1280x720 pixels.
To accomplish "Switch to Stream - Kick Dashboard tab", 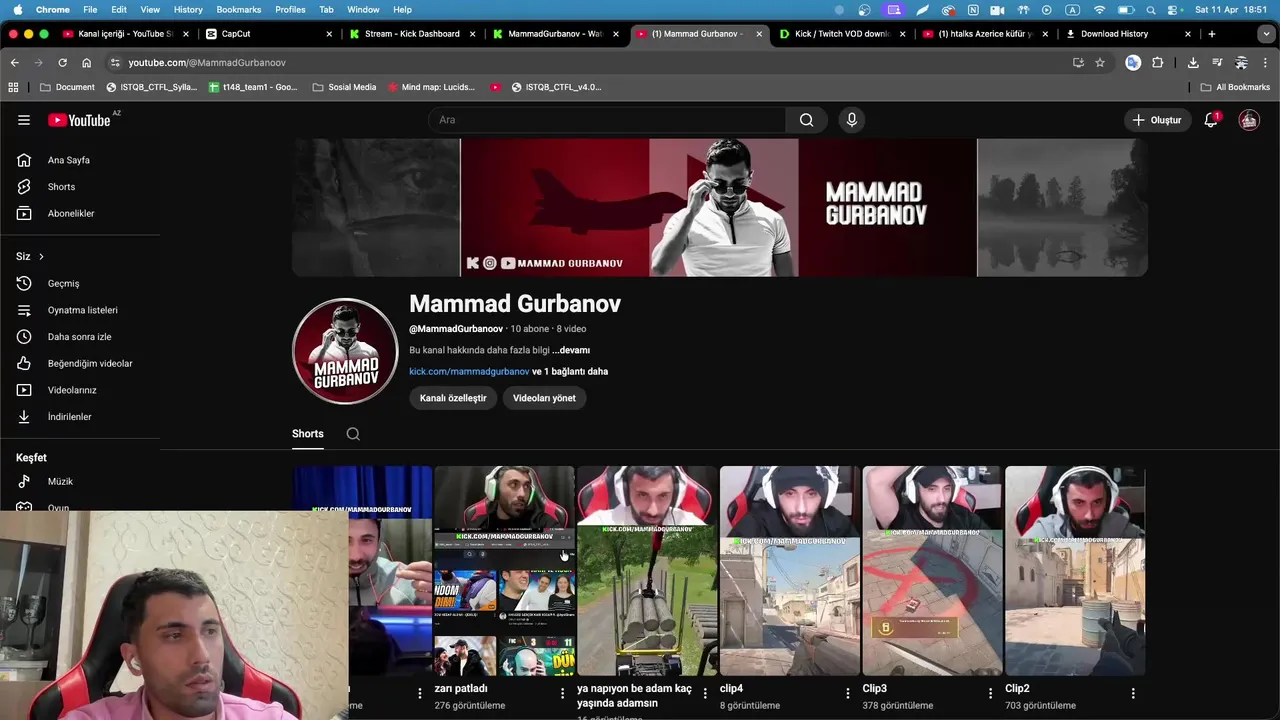I will (x=412, y=34).
